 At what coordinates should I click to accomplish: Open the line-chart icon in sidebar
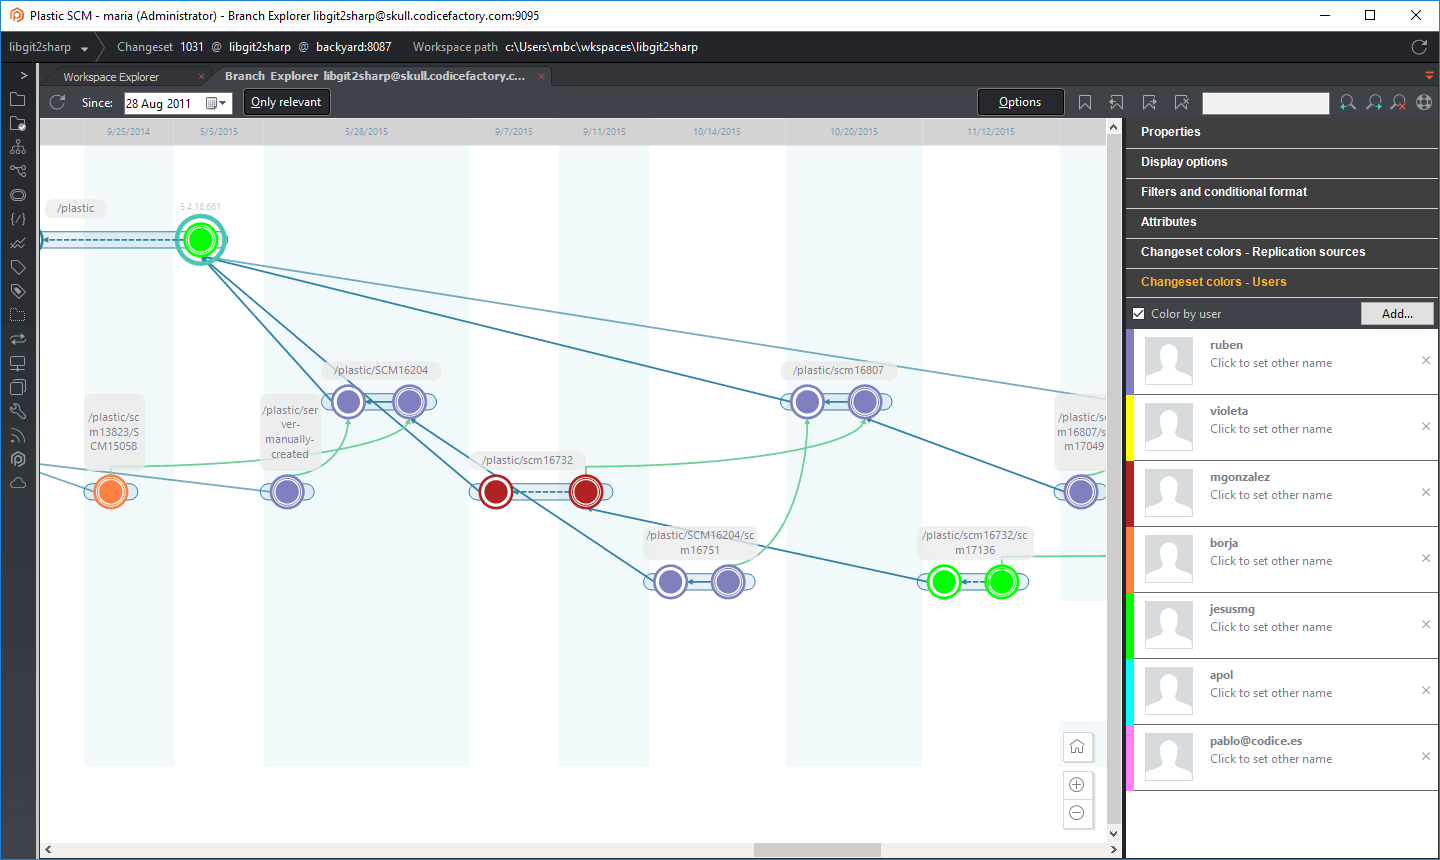click(x=17, y=243)
